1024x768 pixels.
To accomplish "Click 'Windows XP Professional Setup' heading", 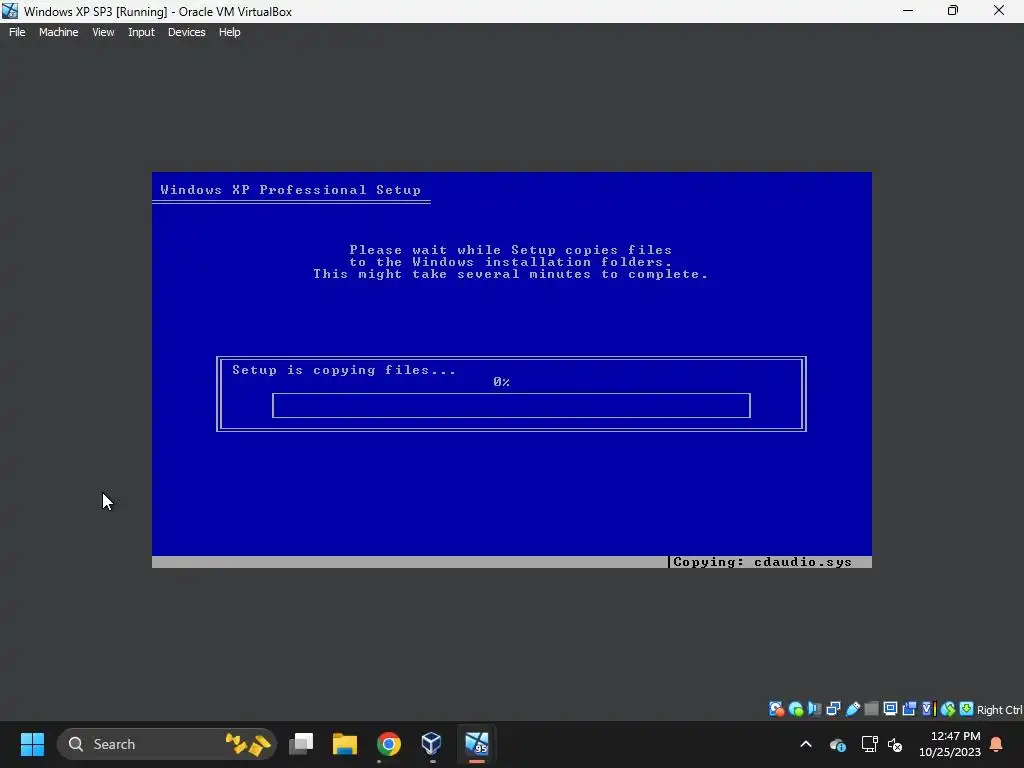I will tap(291, 190).
